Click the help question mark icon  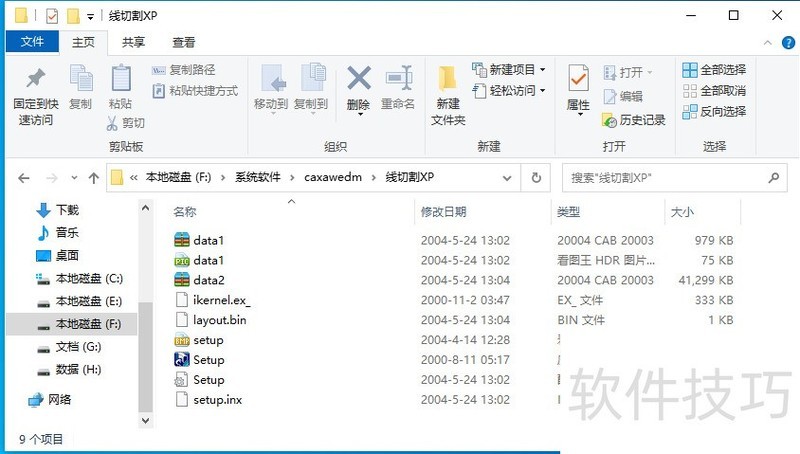pos(788,43)
